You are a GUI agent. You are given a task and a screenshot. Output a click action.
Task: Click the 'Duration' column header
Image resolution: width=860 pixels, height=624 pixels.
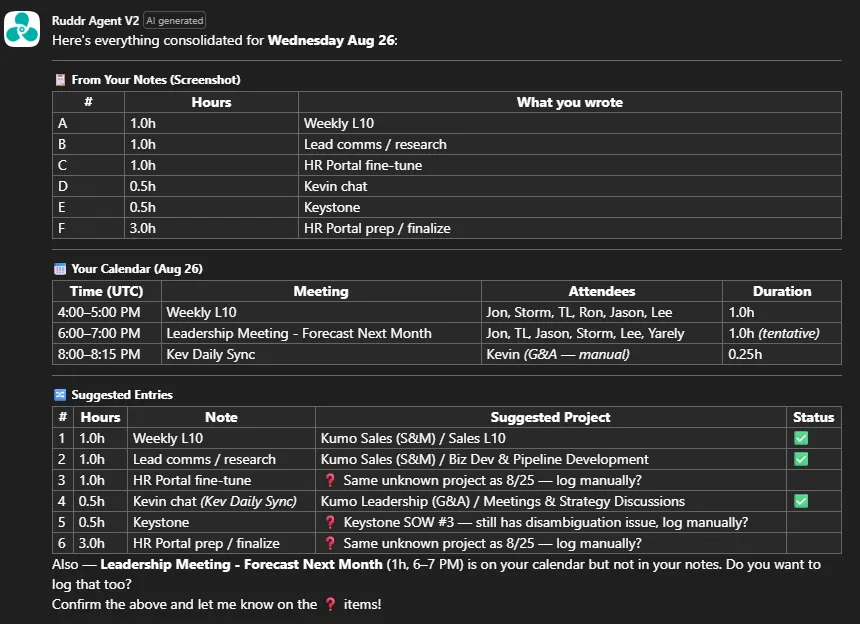(782, 291)
